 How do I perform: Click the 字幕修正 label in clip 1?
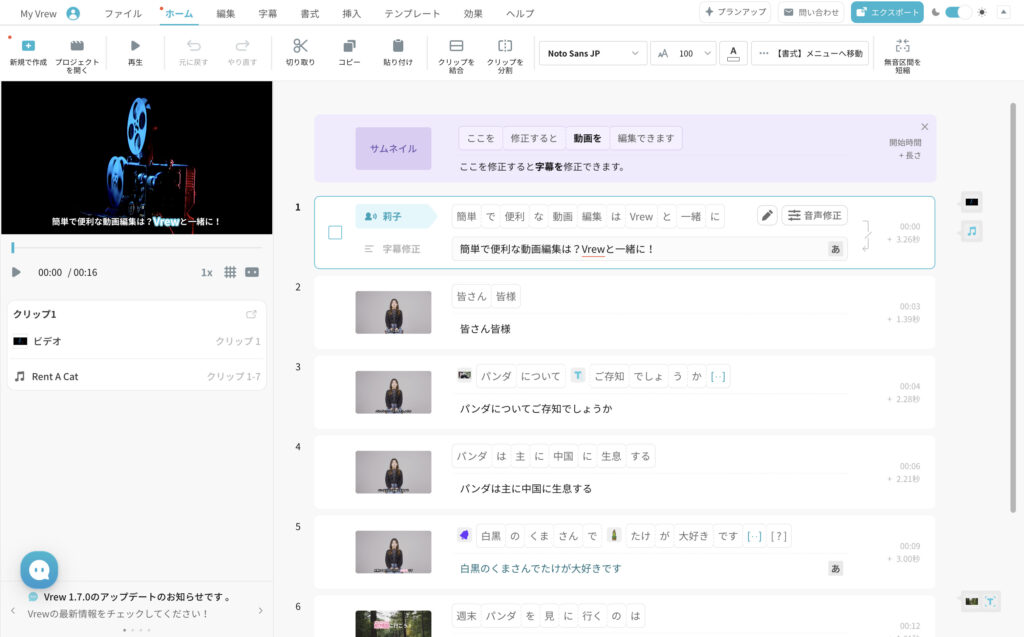[x=401, y=249]
